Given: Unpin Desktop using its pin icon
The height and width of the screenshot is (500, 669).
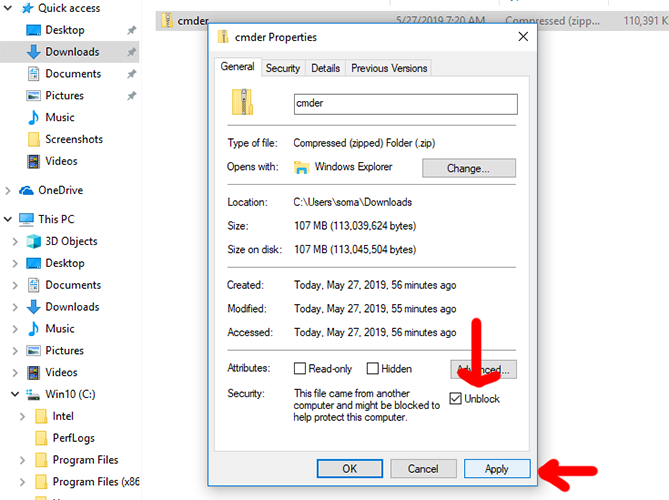Looking at the screenshot, I should point(131,30).
